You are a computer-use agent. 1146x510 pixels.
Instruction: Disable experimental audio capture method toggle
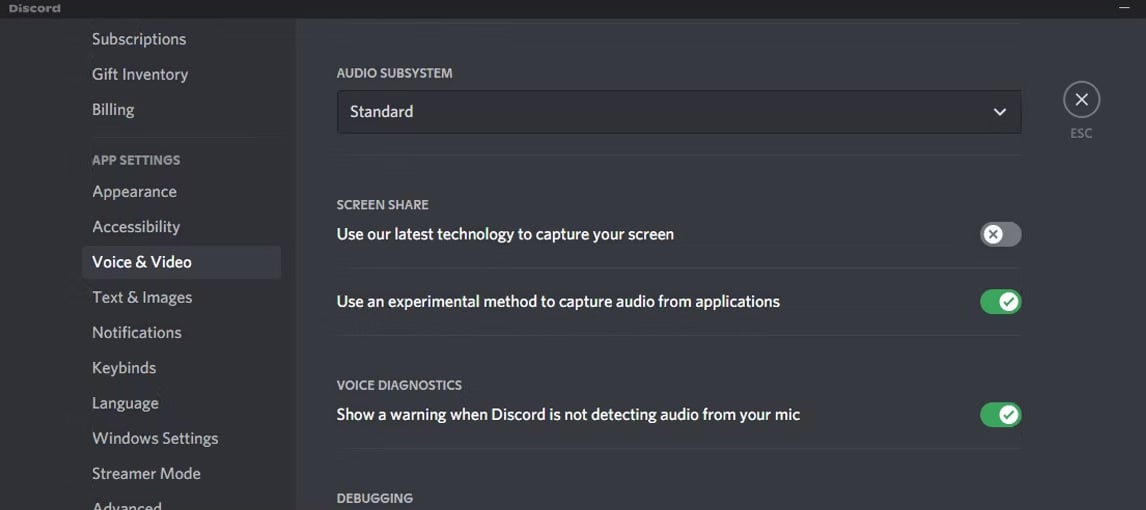(1000, 301)
